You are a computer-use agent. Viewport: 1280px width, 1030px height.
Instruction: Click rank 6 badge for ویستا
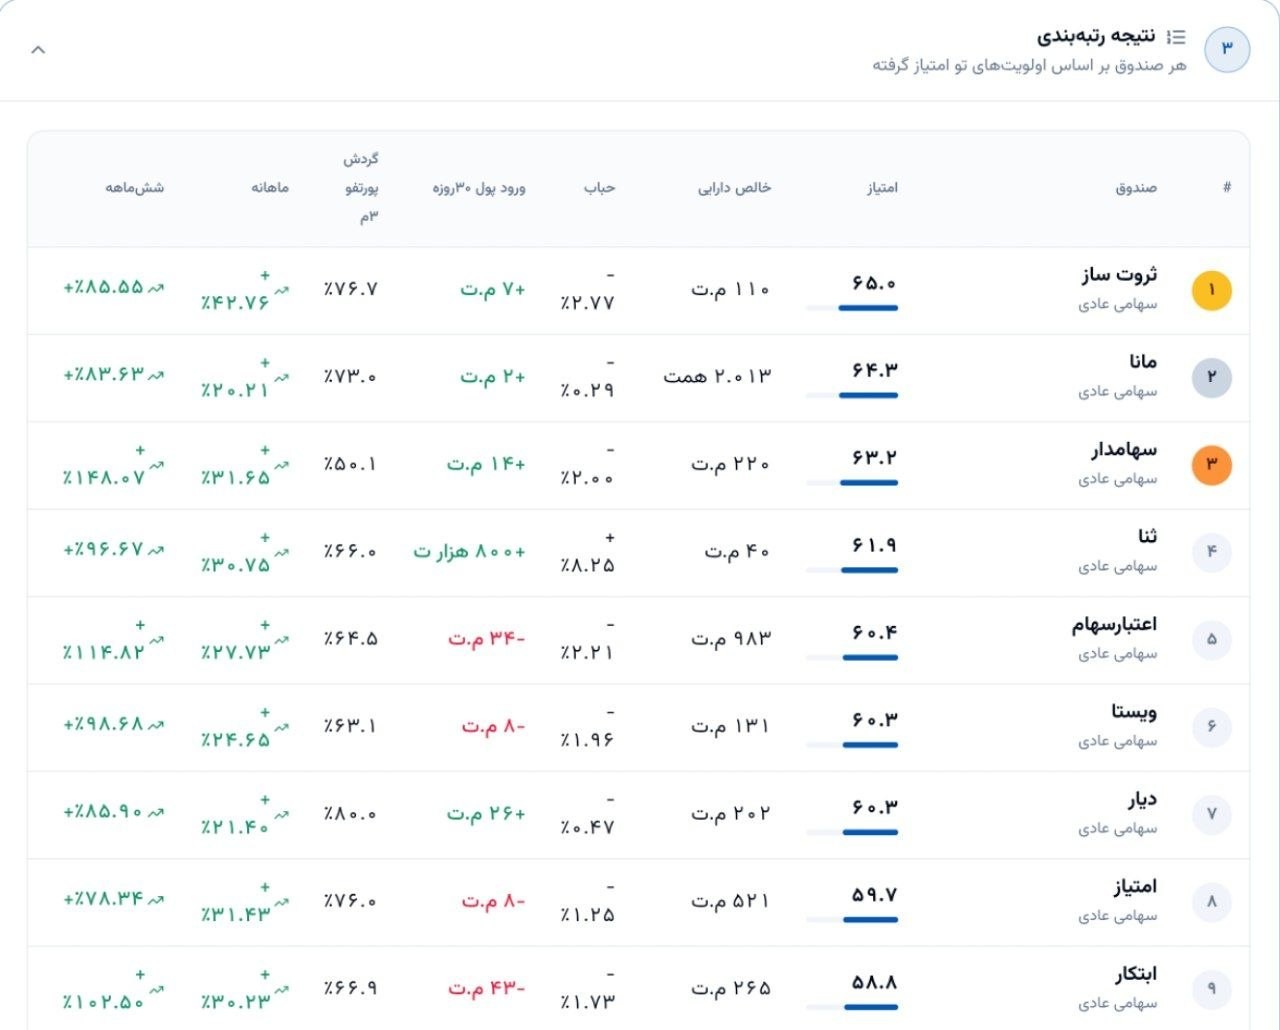1211,726
